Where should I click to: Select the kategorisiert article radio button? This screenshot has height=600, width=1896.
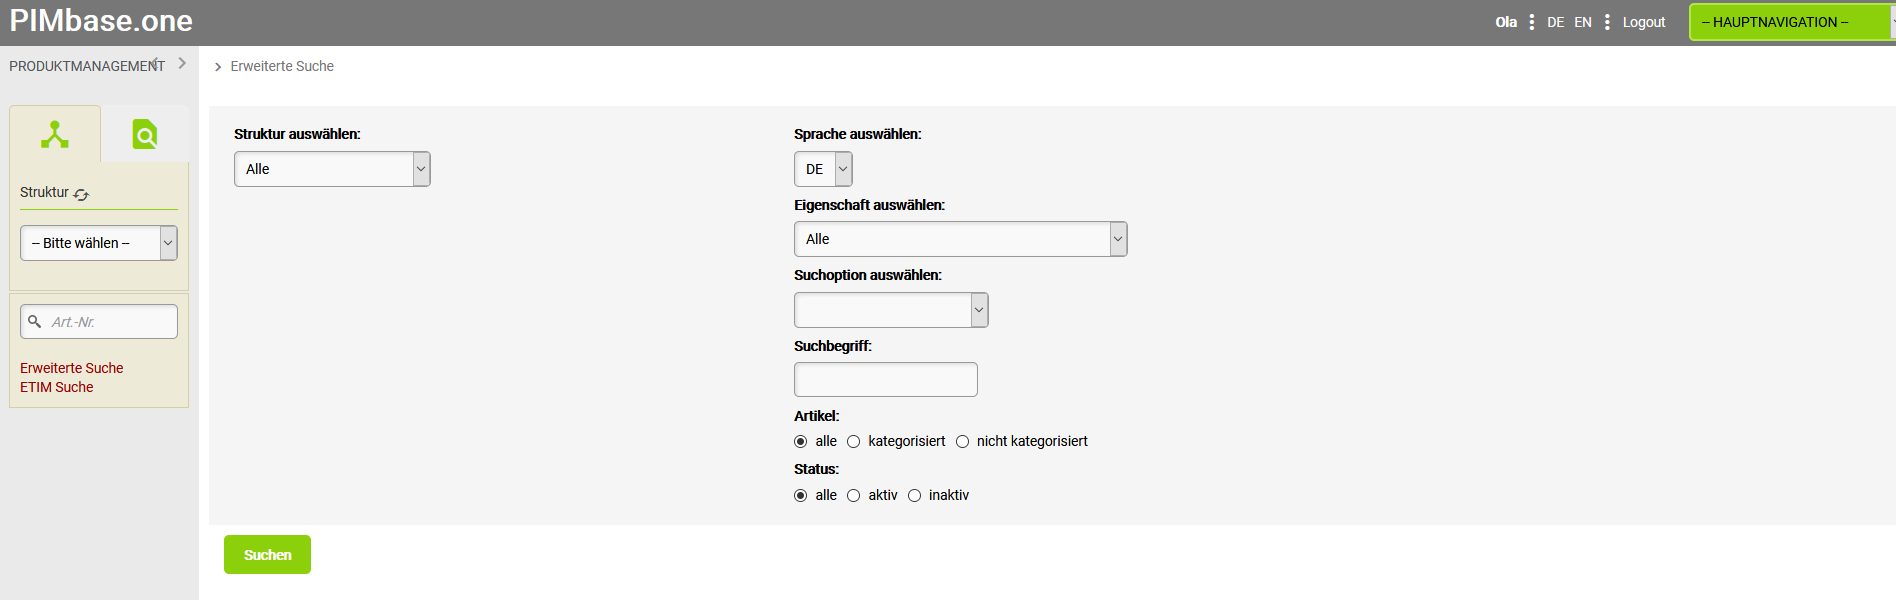tap(854, 441)
